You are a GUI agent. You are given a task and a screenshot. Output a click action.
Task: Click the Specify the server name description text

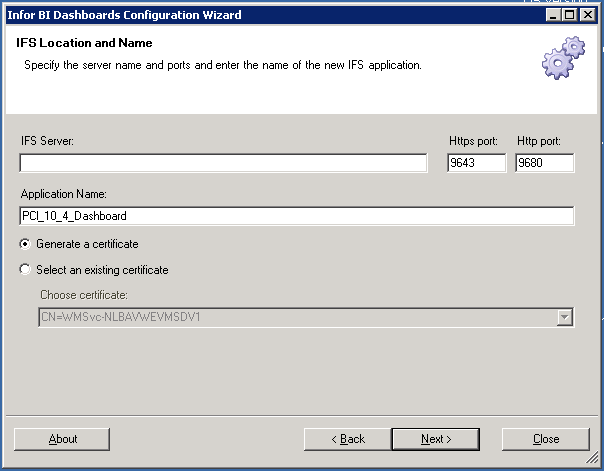point(223,65)
